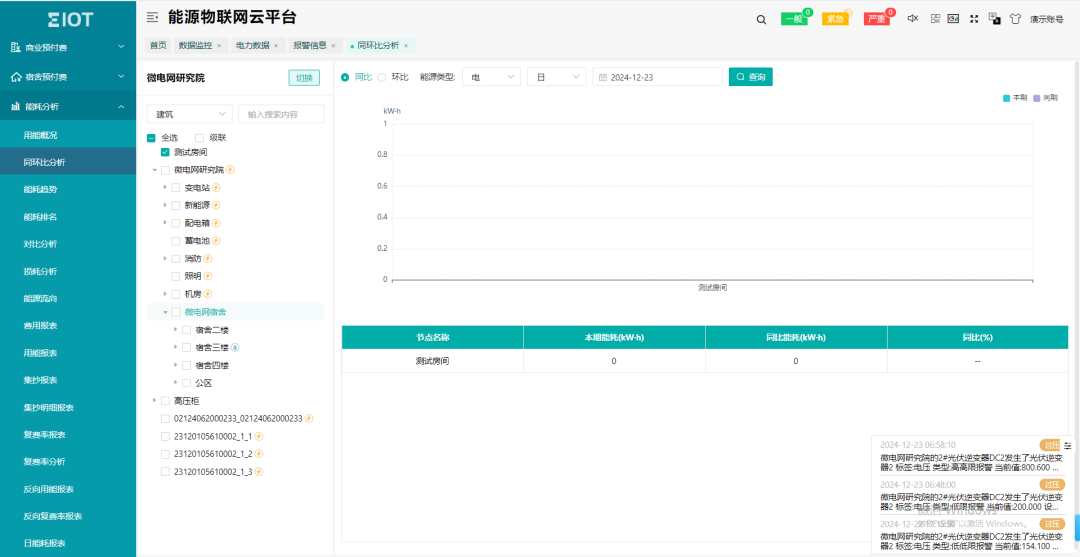The image size is (1080, 557).
Task: Open the 日 period dropdown
Action: (x=557, y=77)
